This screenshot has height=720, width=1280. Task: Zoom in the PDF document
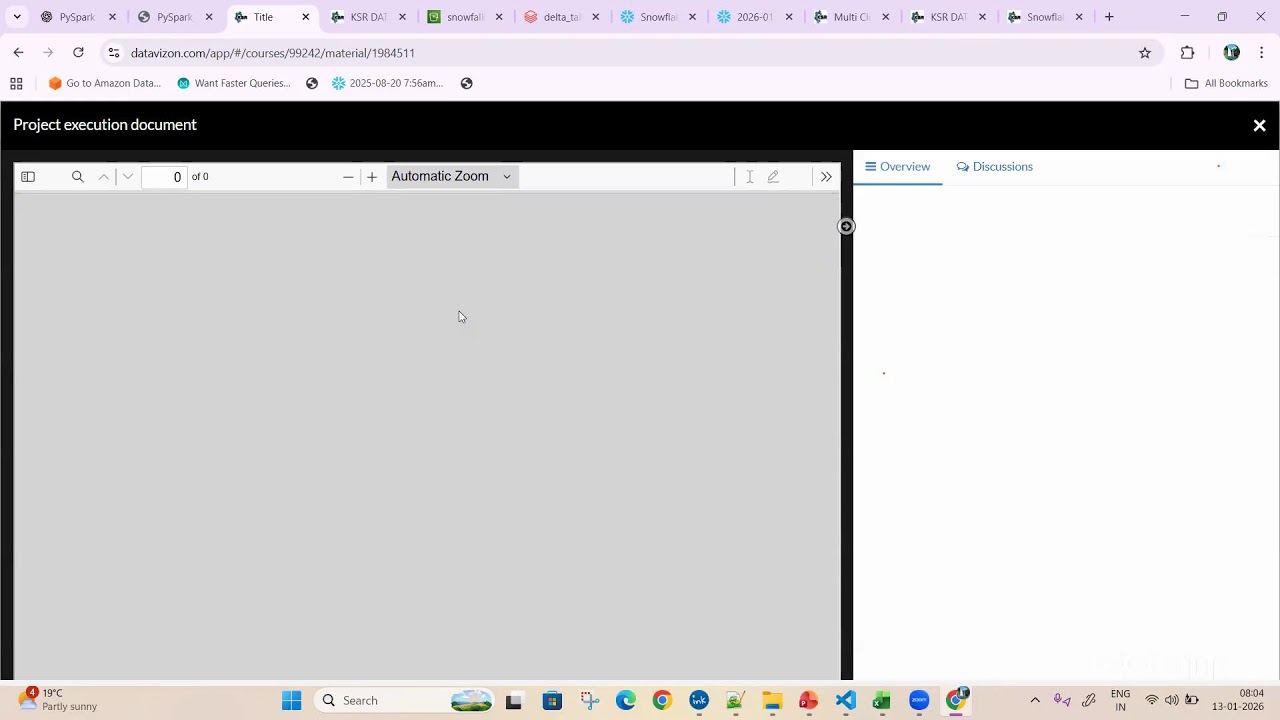[372, 177]
